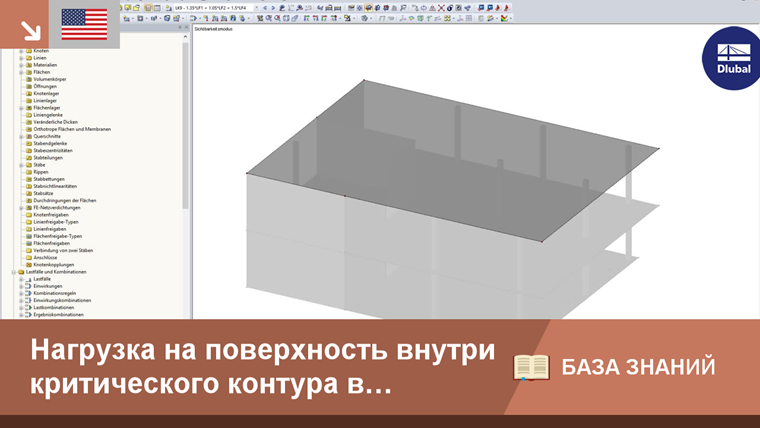The height and width of the screenshot is (428, 760).
Task: Select Anschlüsse in the navigator tree
Action: [46, 257]
